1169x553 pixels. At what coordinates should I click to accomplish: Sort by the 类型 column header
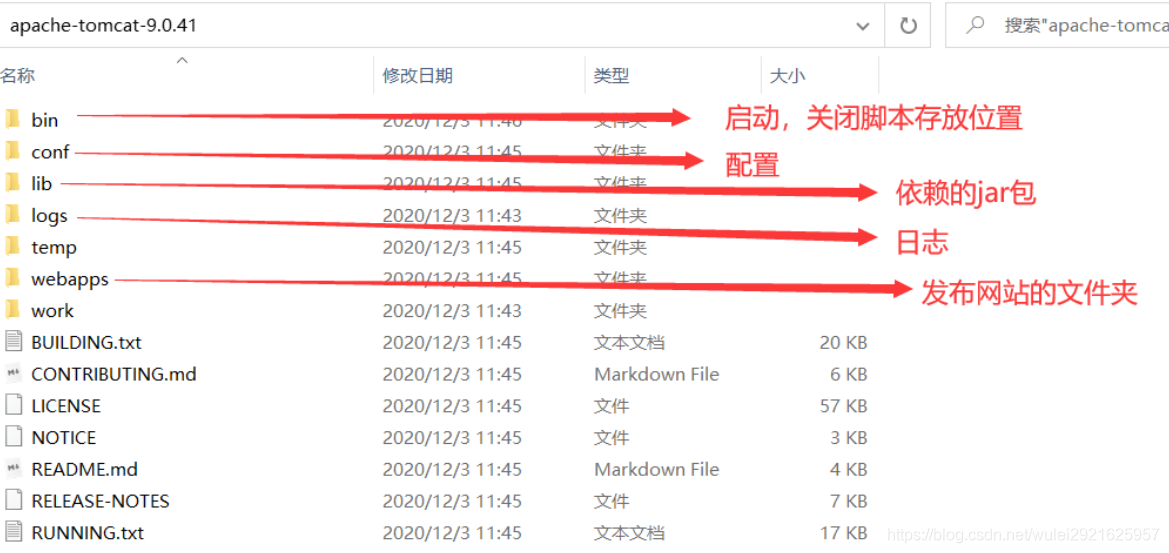coord(611,75)
